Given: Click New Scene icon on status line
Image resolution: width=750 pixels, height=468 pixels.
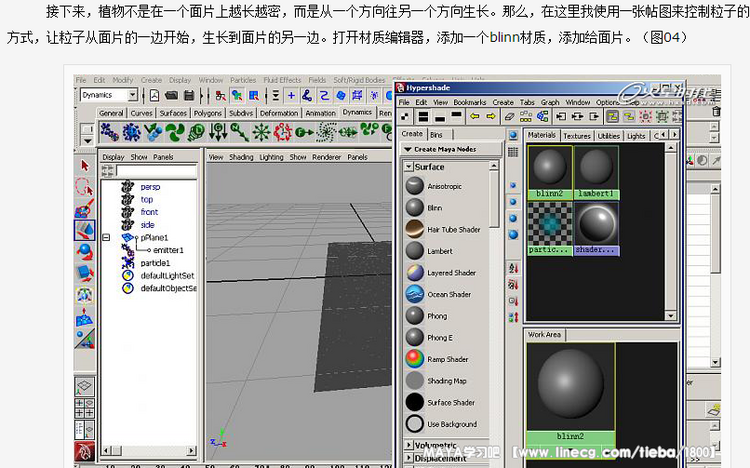Looking at the screenshot, I should tap(154, 95).
